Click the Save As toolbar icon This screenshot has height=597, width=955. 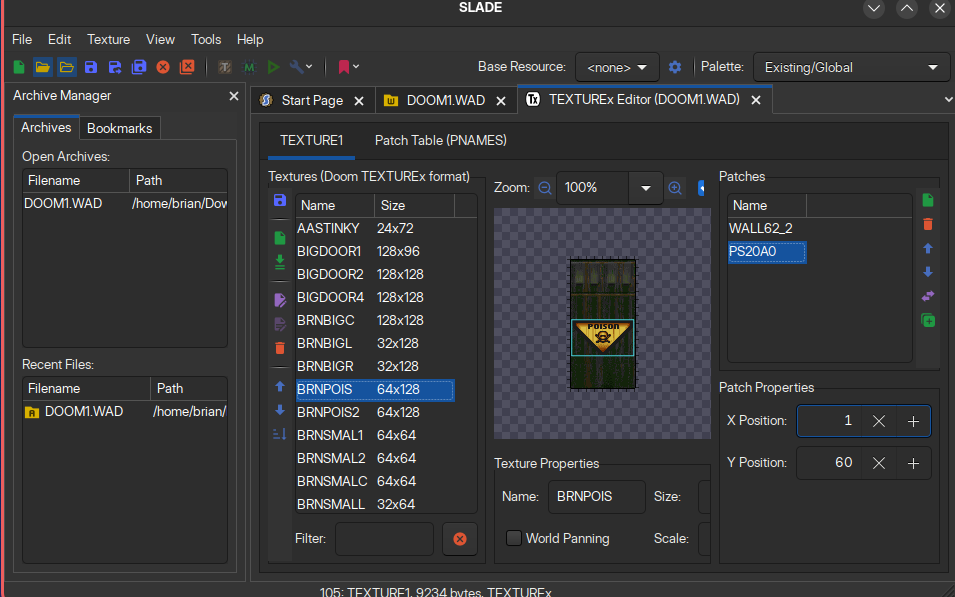click(x=115, y=67)
